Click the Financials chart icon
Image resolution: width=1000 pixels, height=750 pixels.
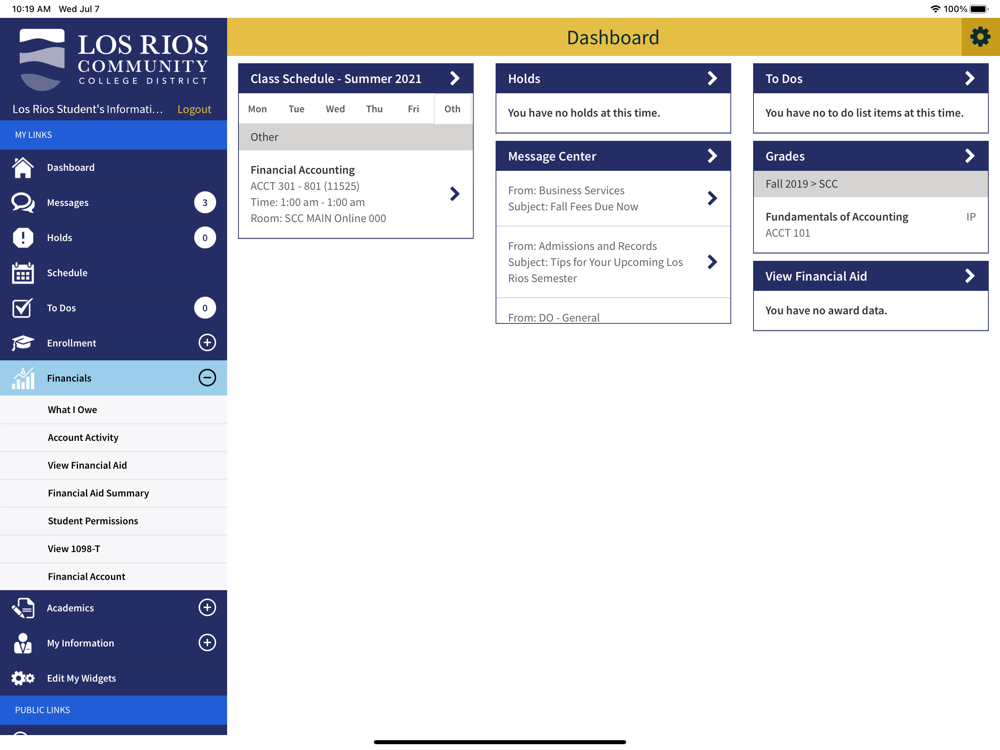coord(23,378)
